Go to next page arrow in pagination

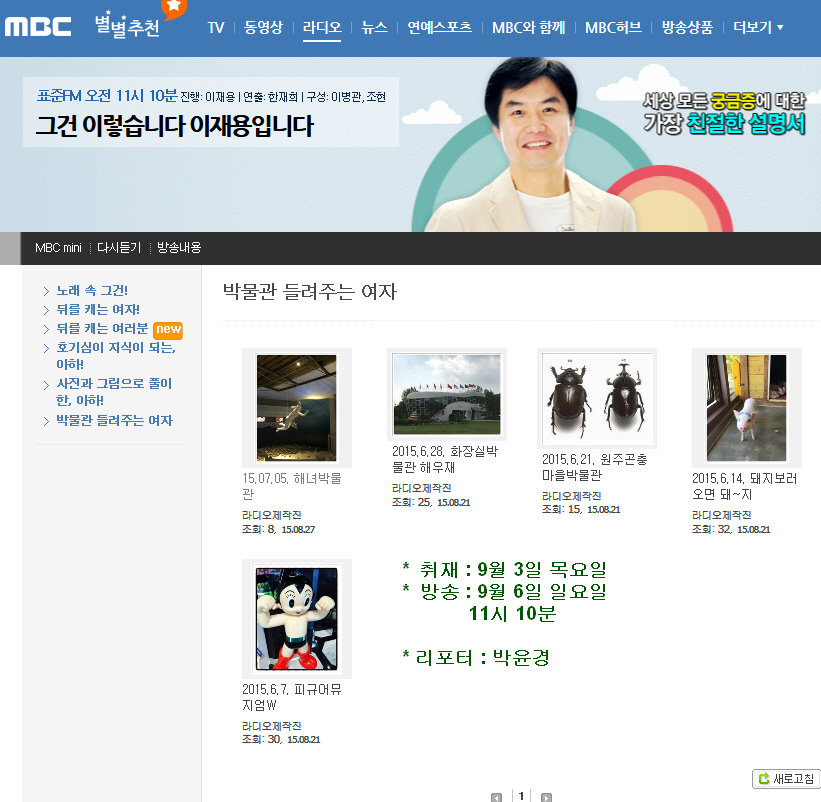point(546,797)
